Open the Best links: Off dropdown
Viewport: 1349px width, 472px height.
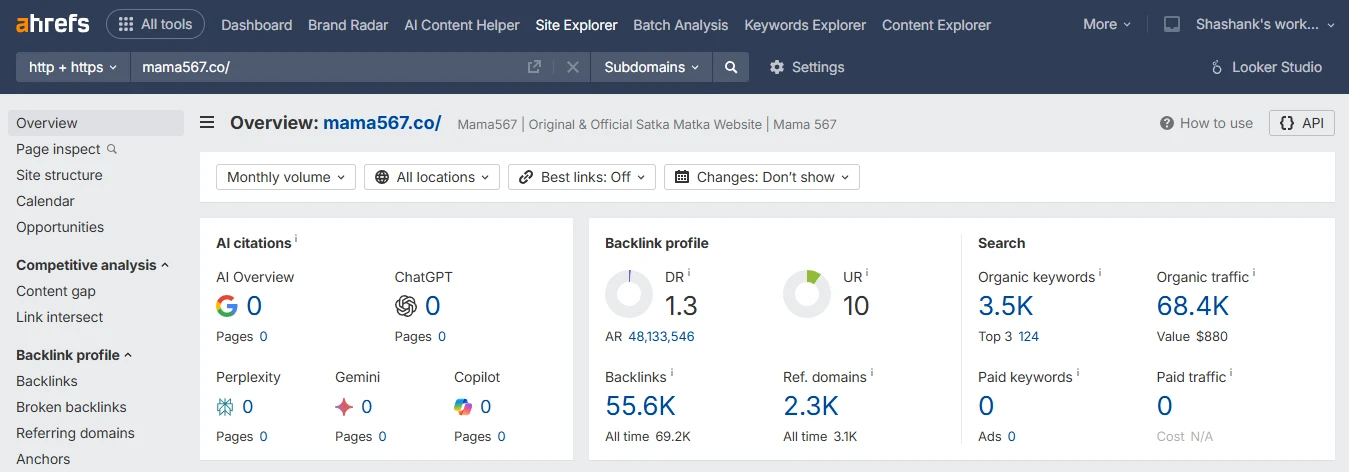coord(582,177)
